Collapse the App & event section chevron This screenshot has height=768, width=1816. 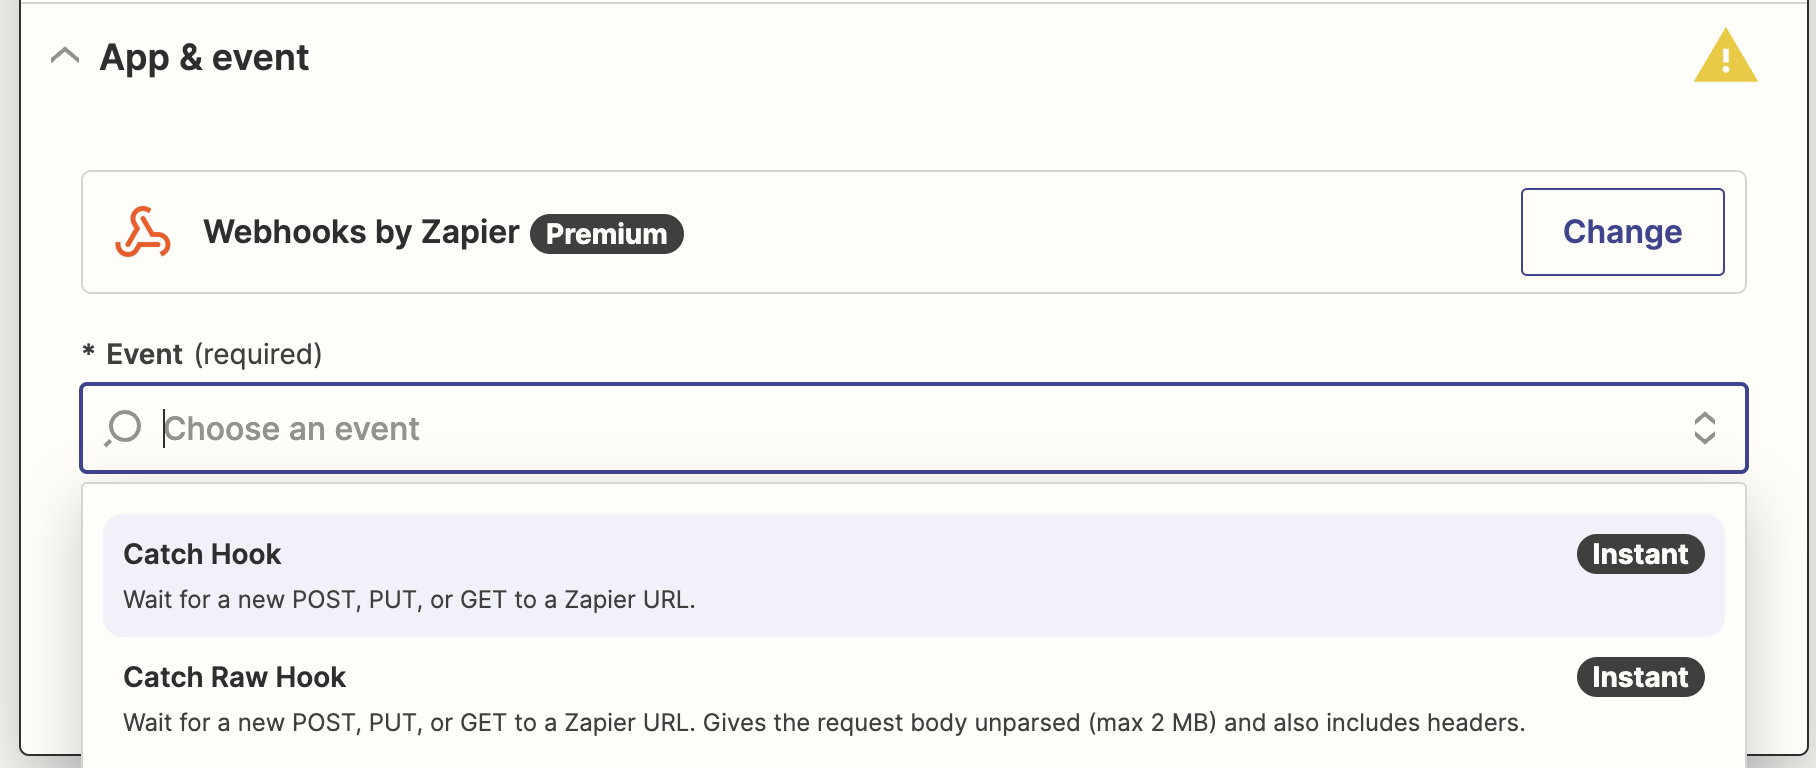[x=65, y=56]
